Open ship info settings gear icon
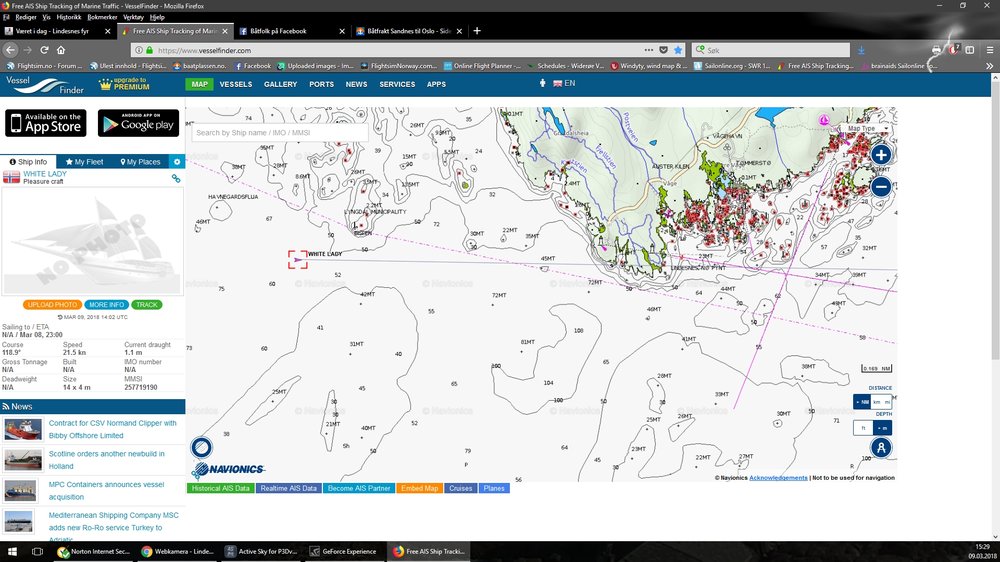The image size is (1000, 562). point(177,162)
